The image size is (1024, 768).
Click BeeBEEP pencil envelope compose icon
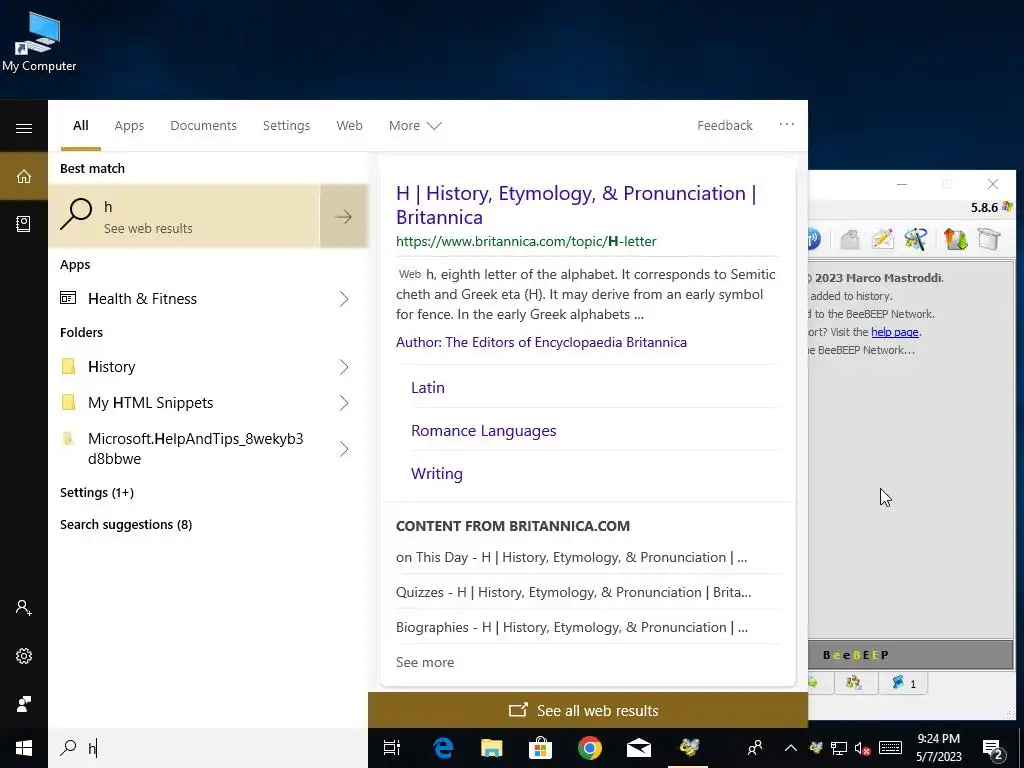point(882,239)
